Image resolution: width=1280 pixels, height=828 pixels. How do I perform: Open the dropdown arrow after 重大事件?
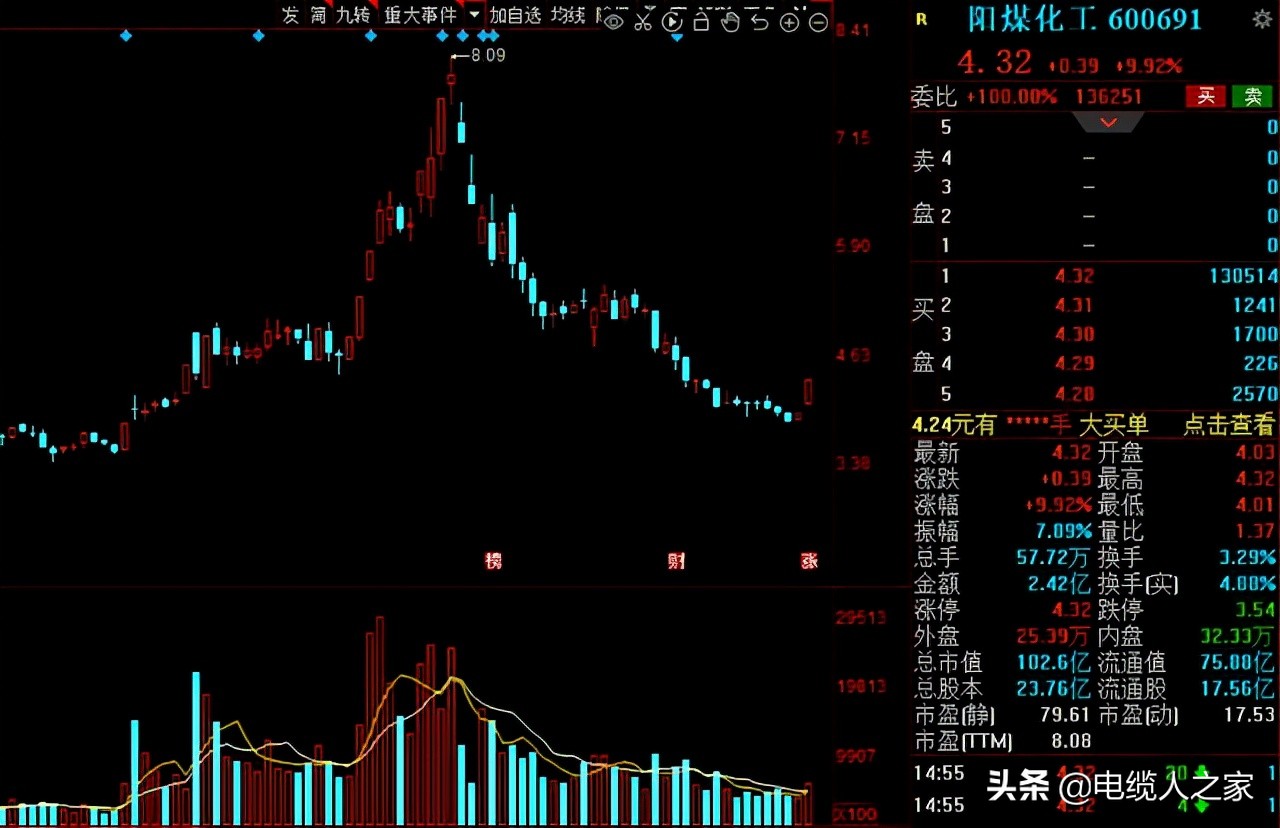pyautogui.click(x=473, y=15)
